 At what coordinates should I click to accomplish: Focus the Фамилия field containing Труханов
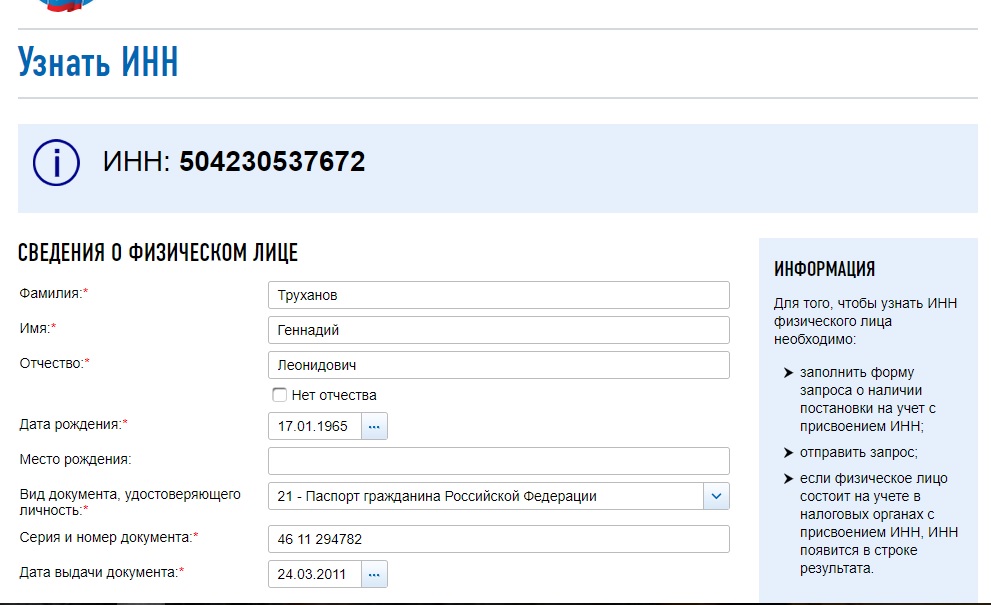(x=498, y=296)
